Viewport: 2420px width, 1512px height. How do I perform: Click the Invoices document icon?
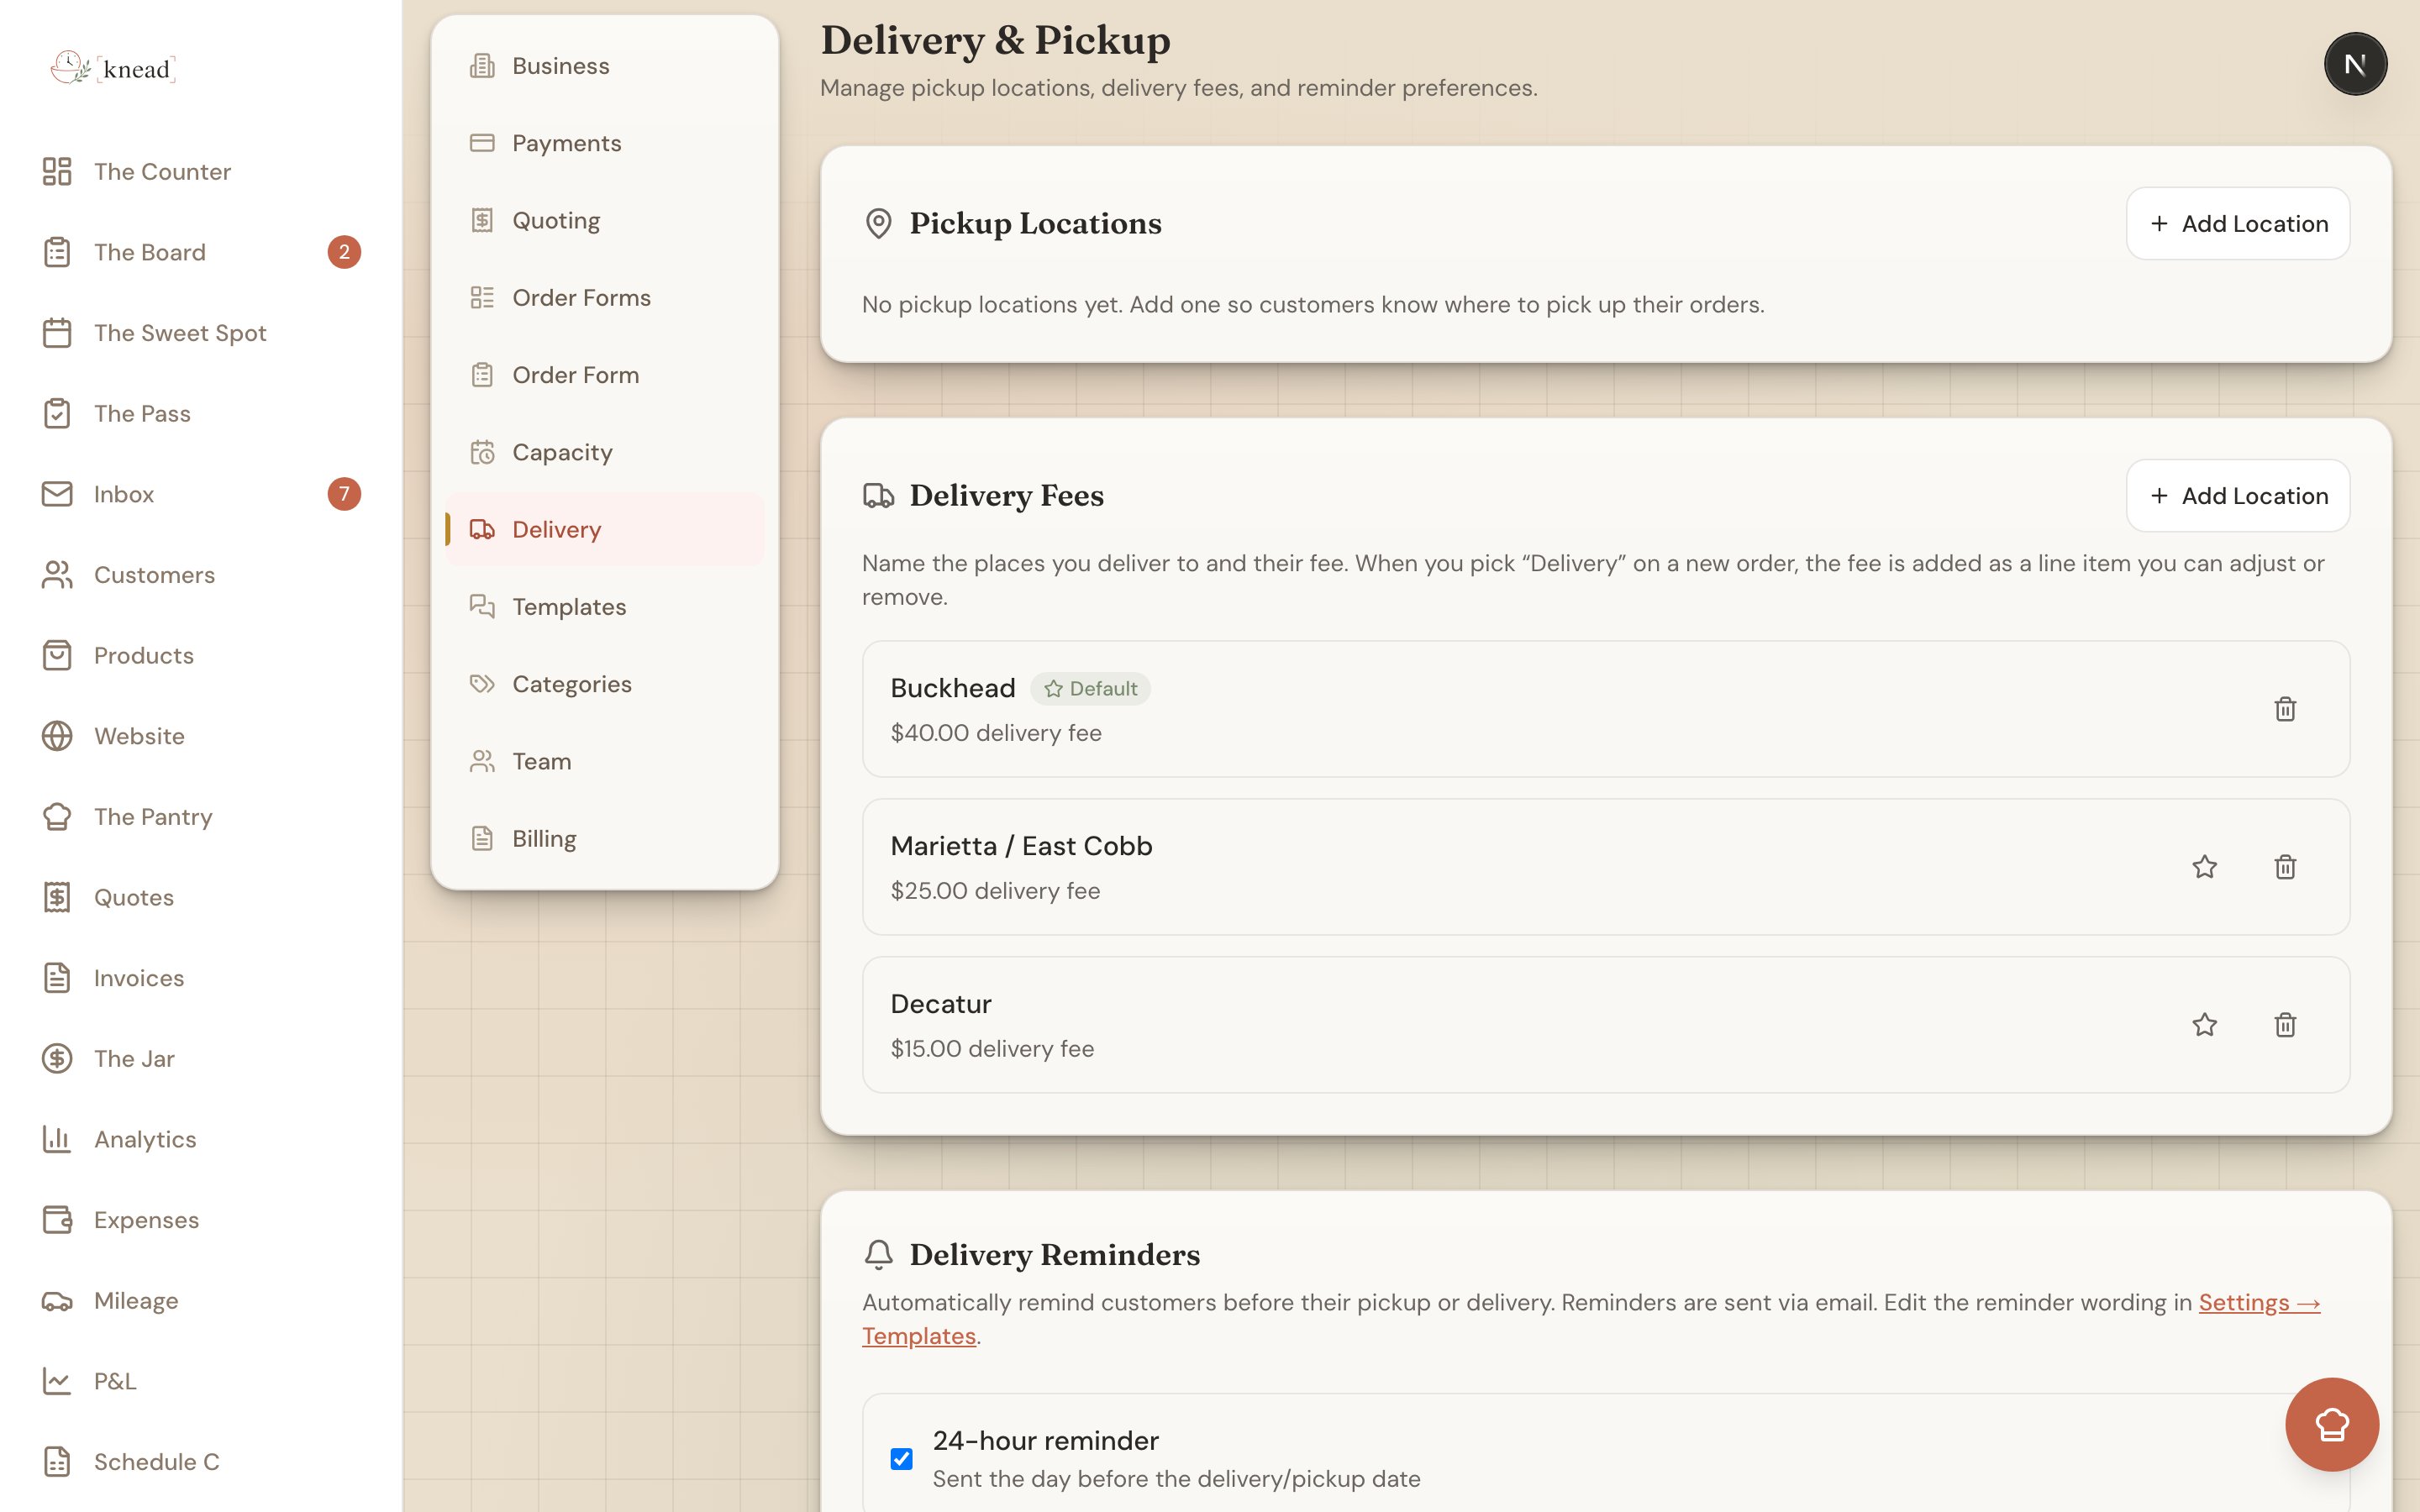[x=57, y=978]
